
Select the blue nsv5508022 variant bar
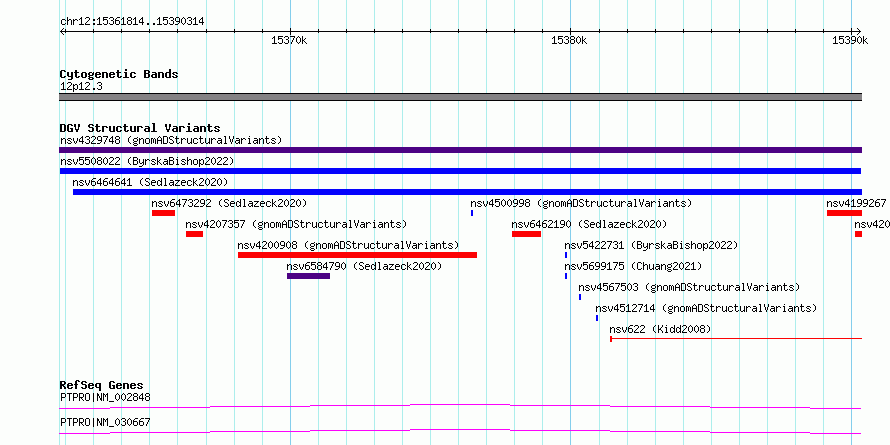[460, 171]
